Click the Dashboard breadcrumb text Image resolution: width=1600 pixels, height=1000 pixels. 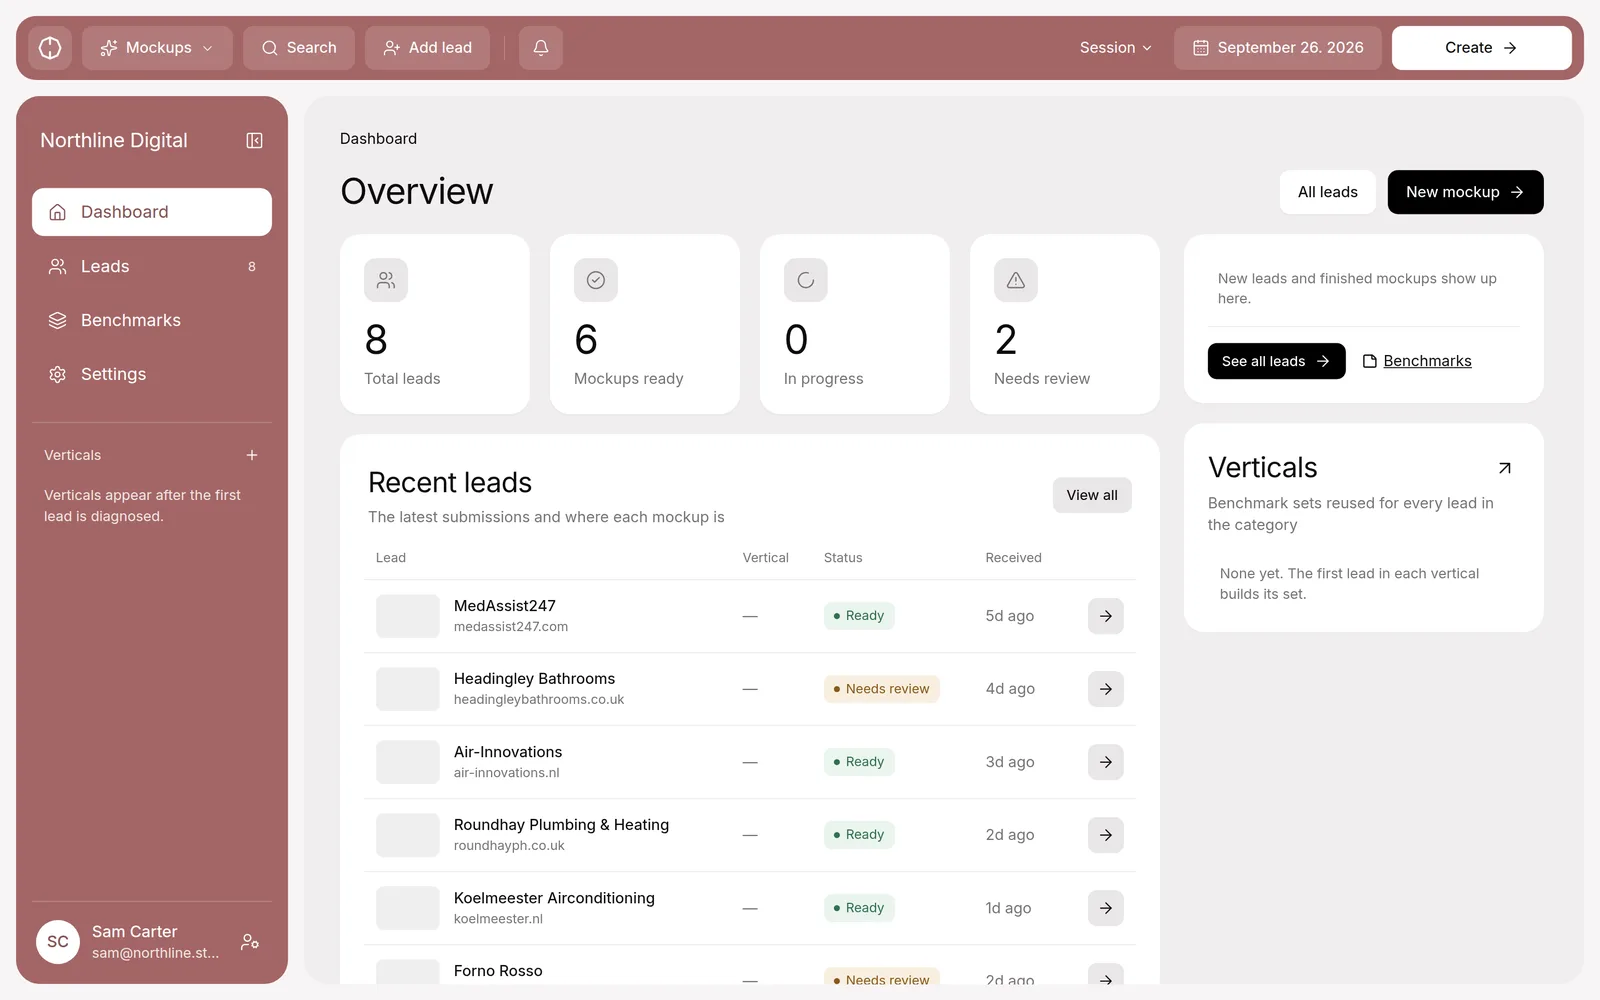[x=378, y=139]
